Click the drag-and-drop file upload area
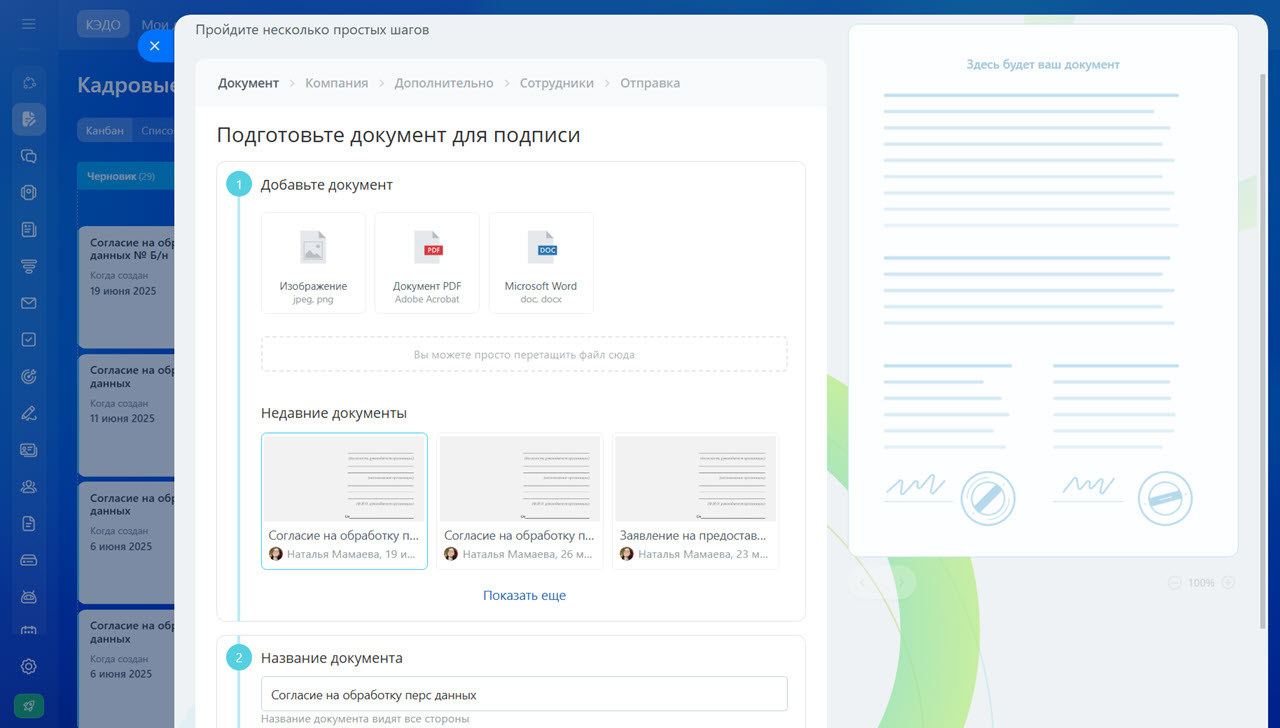The height and width of the screenshot is (728, 1280). click(x=524, y=354)
